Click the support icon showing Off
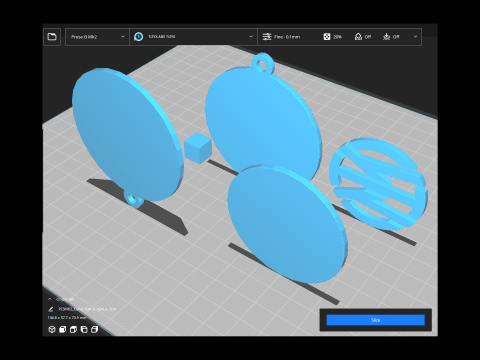Screen dimensions: 480x360 pyautogui.click(x=358, y=37)
